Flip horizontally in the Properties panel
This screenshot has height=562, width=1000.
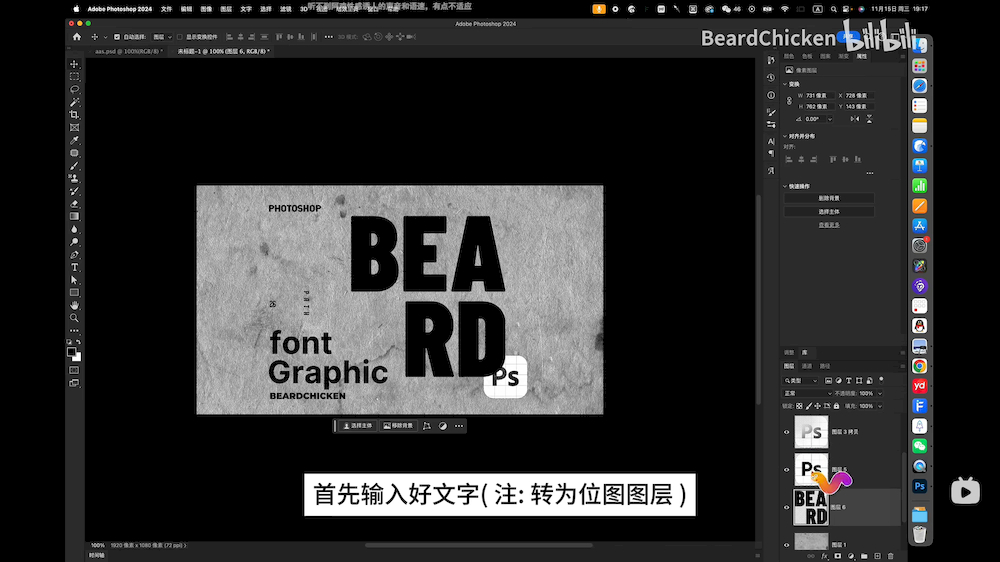click(855, 119)
